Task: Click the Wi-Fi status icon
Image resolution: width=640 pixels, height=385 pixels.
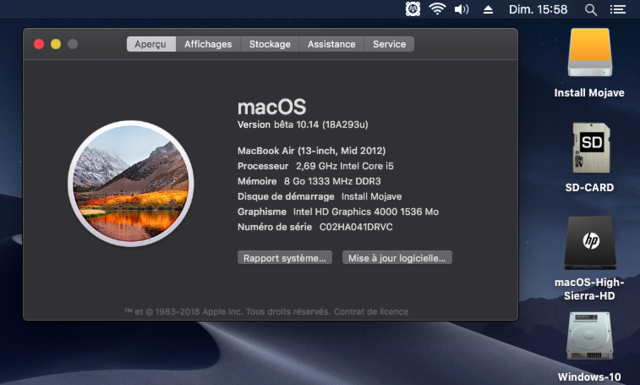Action: pyautogui.click(x=437, y=9)
